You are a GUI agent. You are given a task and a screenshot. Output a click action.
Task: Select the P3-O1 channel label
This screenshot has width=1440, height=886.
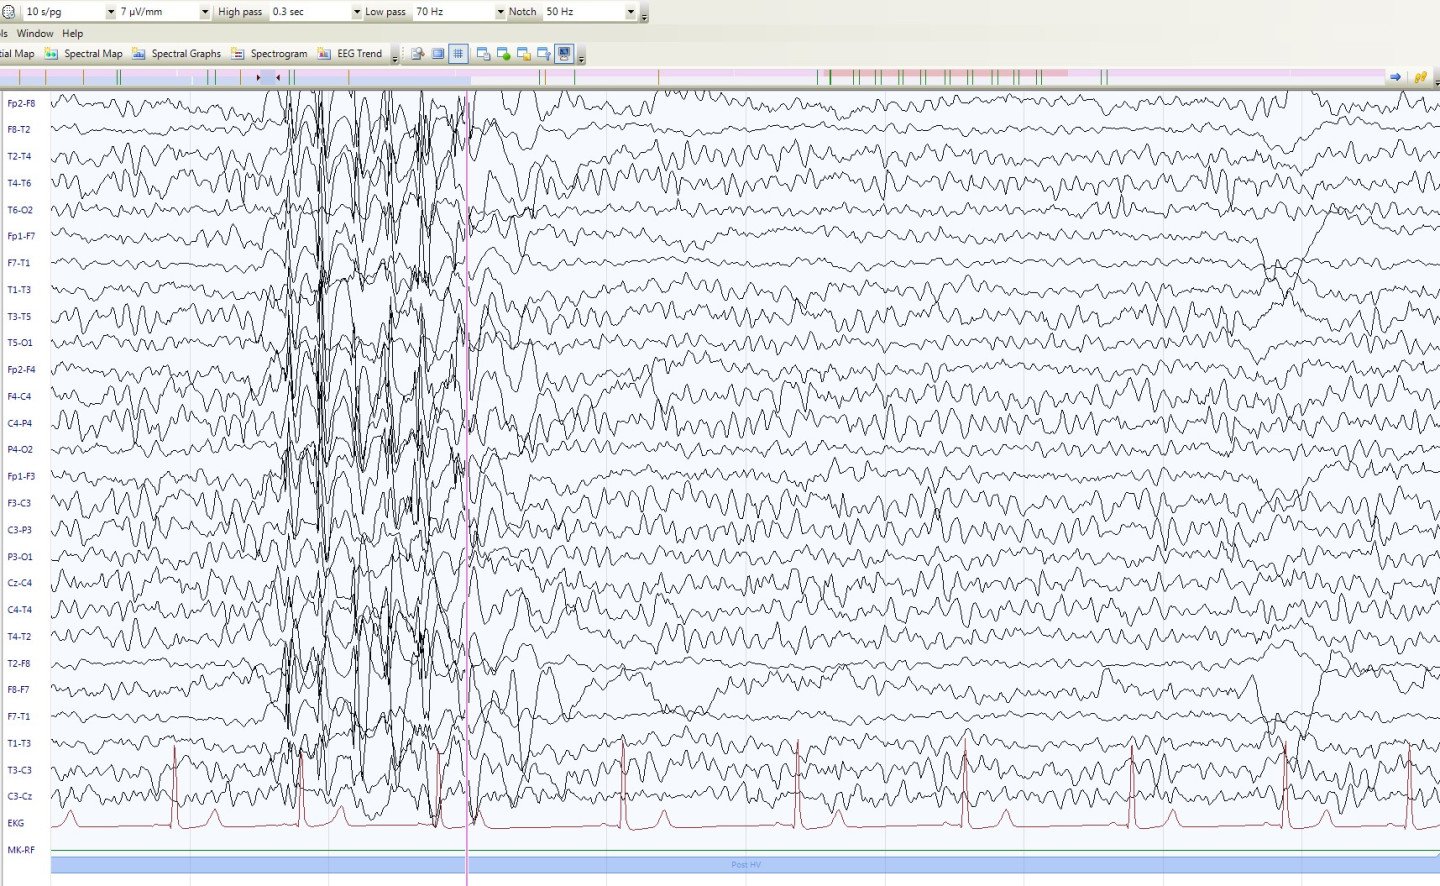pos(20,556)
